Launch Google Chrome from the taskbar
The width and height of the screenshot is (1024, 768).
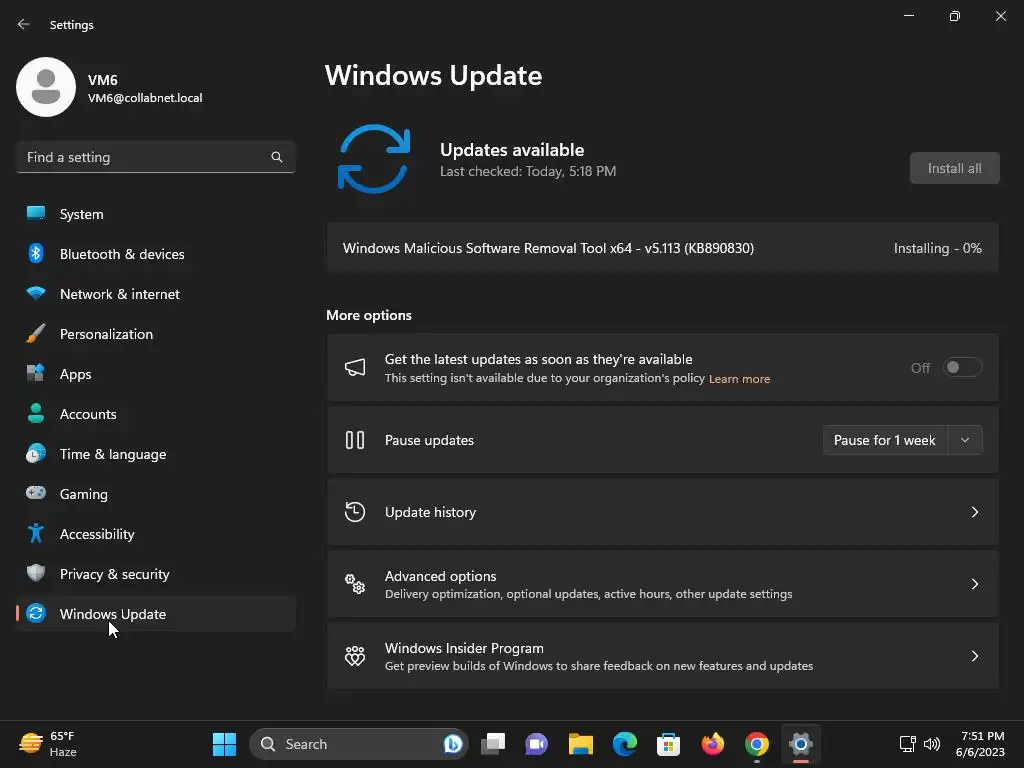coord(757,744)
